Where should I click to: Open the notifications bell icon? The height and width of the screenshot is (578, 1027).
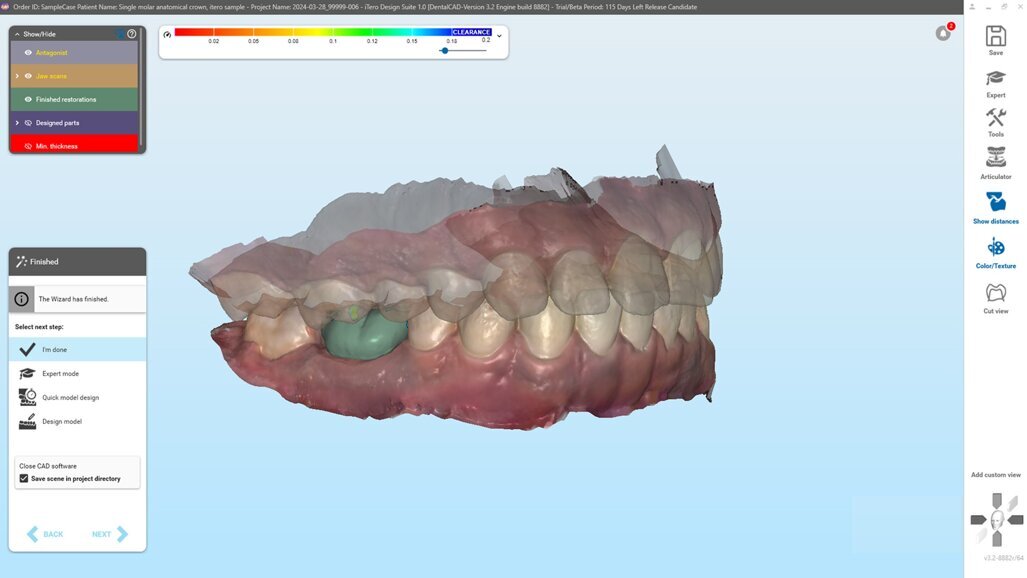point(941,33)
